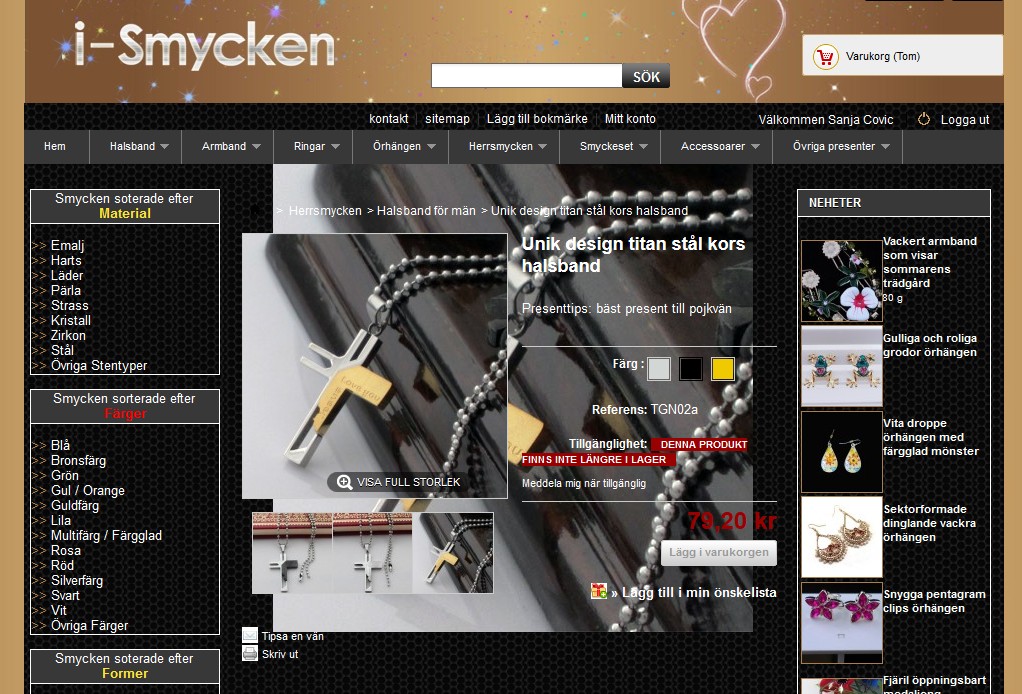Open the sitemap link
The width and height of the screenshot is (1022, 694).
tap(447, 119)
